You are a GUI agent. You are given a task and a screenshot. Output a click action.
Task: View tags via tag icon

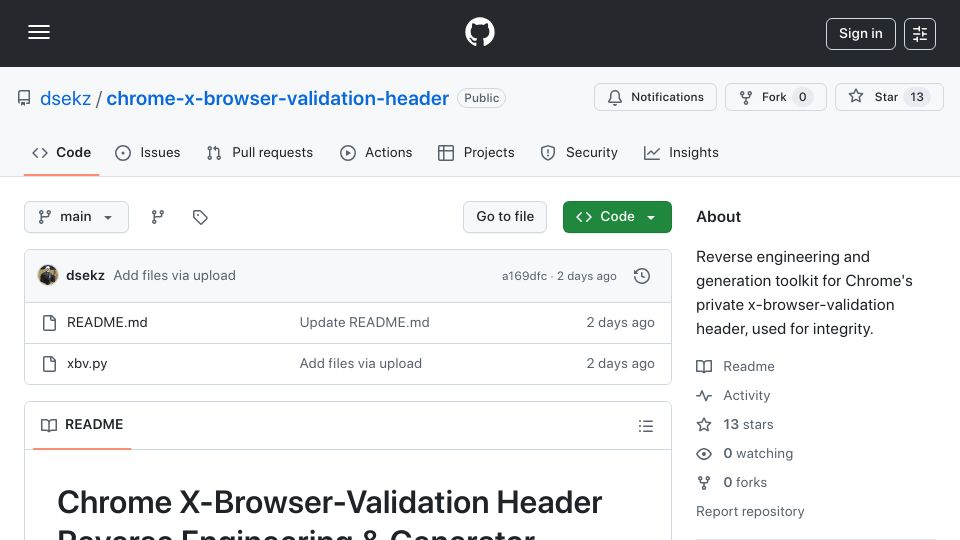coord(200,217)
